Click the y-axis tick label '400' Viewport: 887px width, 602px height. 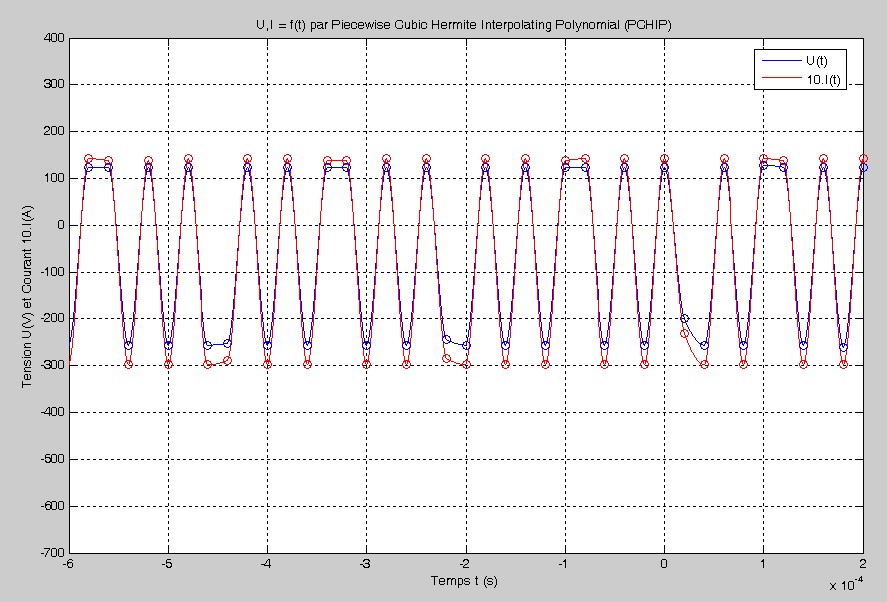(x=54, y=38)
